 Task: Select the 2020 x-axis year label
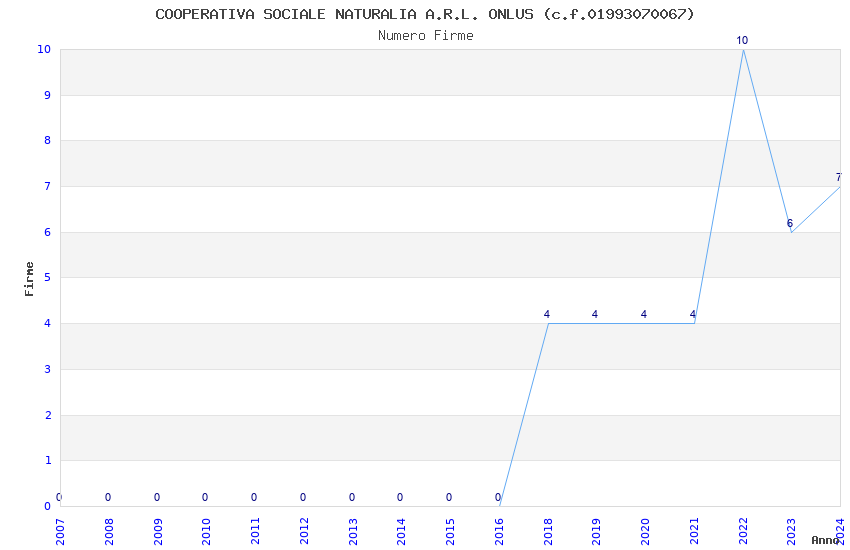click(645, 531)
